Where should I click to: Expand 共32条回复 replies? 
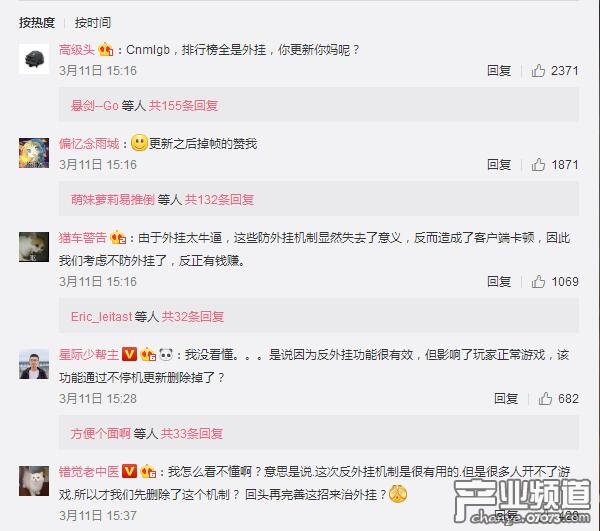coord(192,317)
